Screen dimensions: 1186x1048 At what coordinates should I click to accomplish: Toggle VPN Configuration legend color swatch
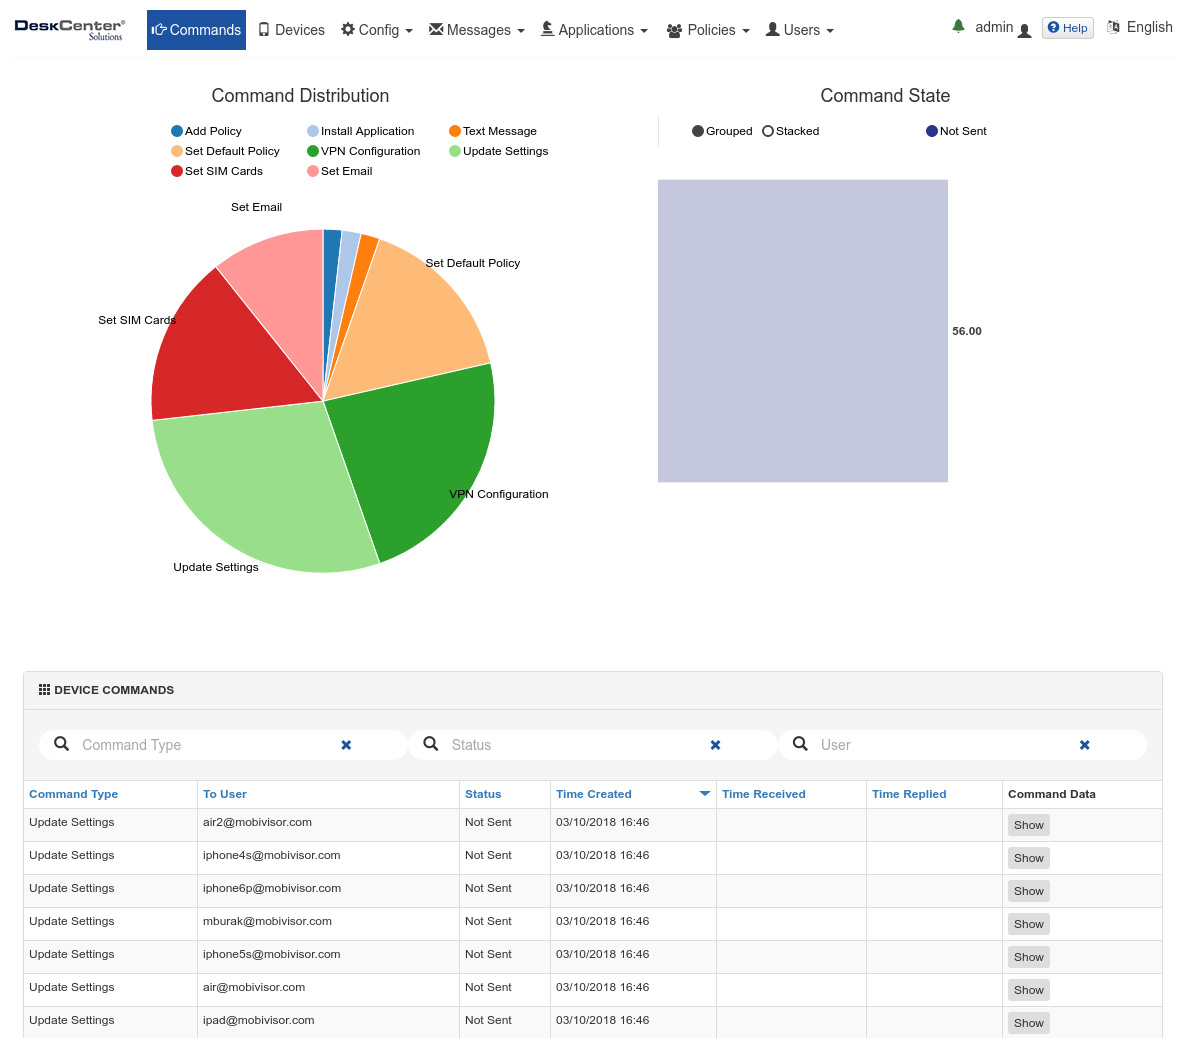(x=313, y=151)
